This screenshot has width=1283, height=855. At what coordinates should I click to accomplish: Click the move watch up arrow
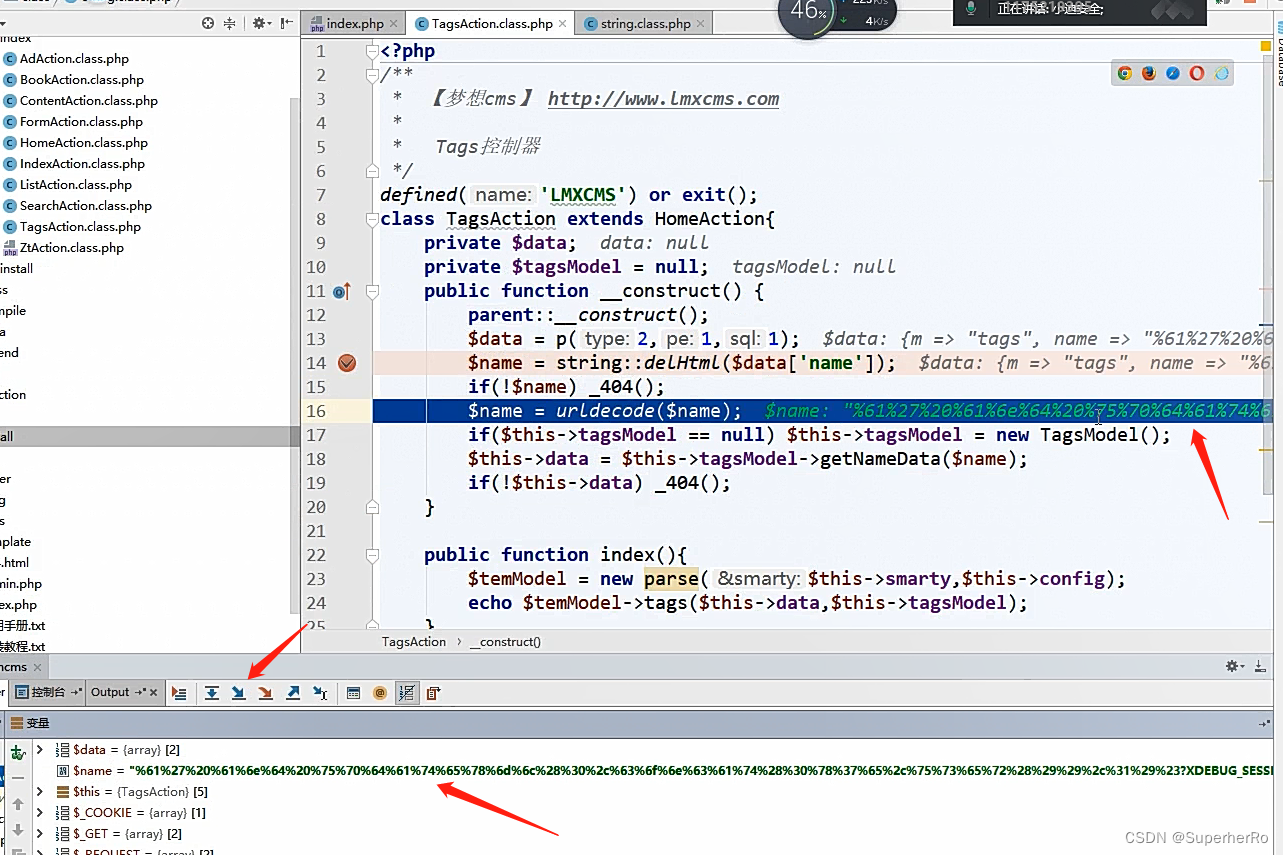[18, 804]
